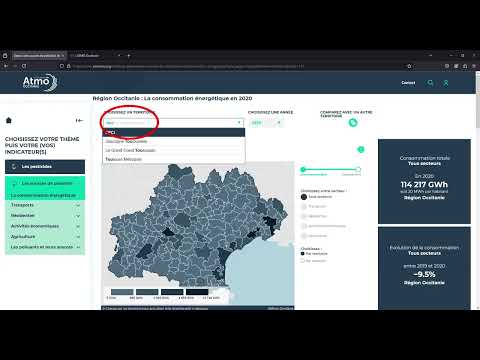
Task: Choose La consommation énergétique indicator
Action: 45,195
